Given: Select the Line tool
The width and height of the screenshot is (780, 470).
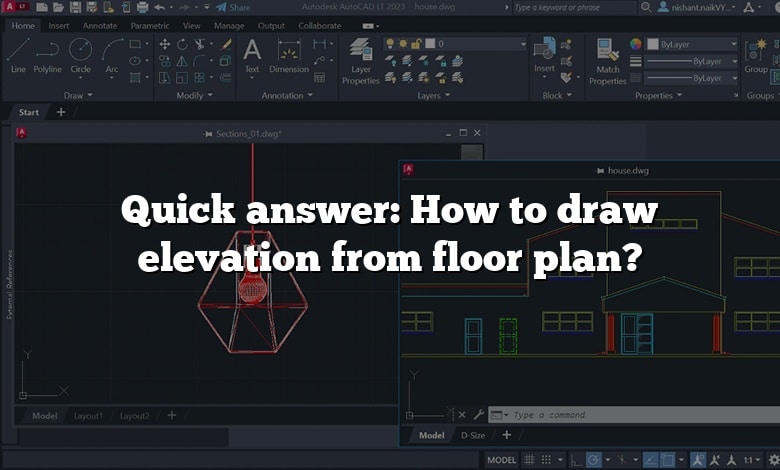Looking at the screenshot, I should (x=18, y=55).
